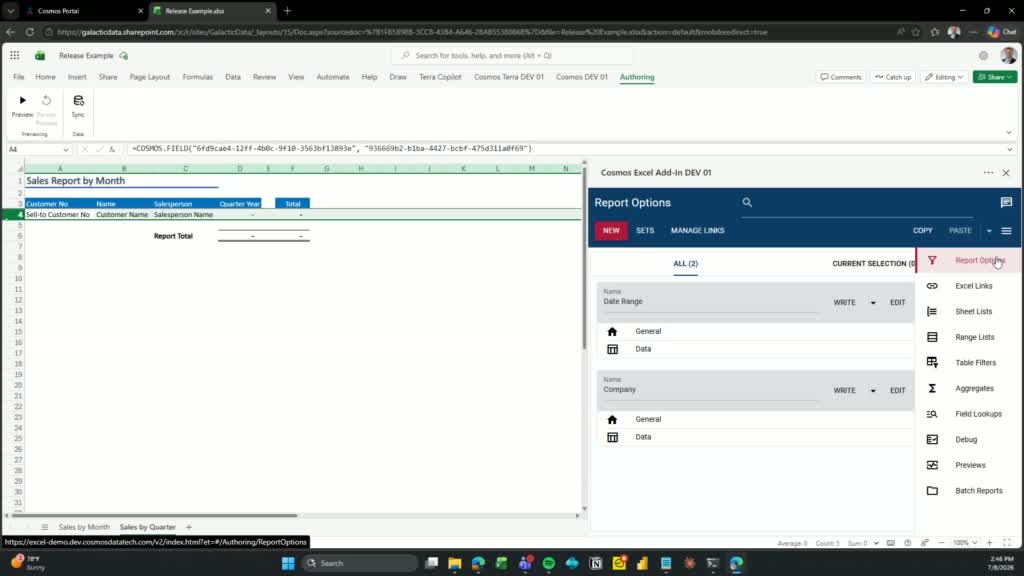The width and height of the screenshot is (1024, 576).
Task: Click the Windows taskbar Search box
Action: click(360, 563)
